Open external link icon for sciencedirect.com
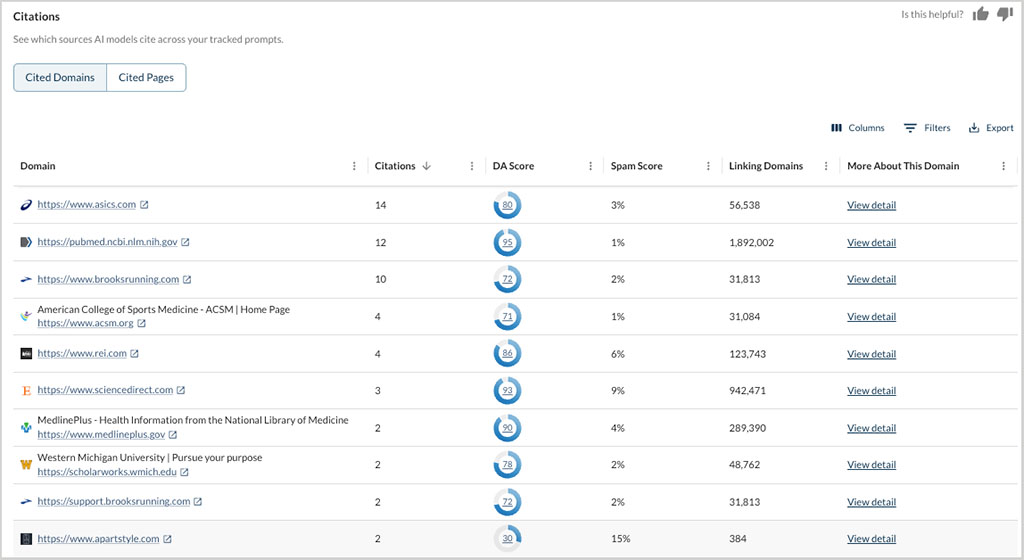 point(181,390)
